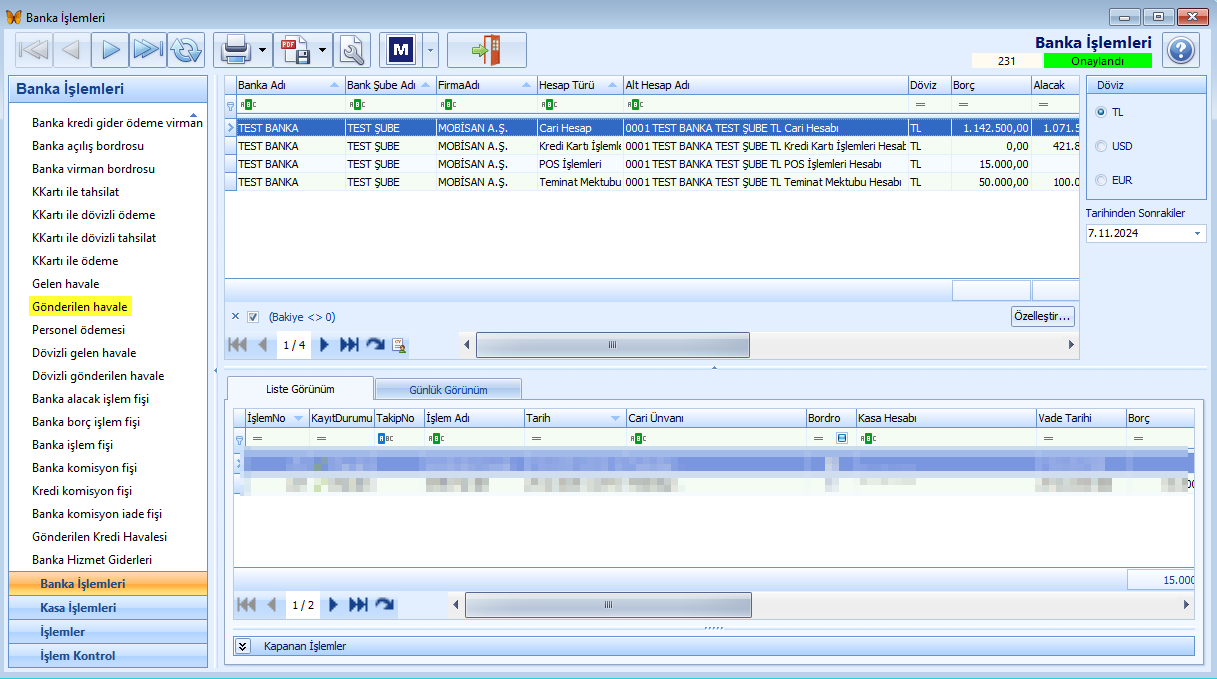Open the Tarihinden Sonrakiler date dropdown
The width and height of the screenshot is (1217, 679).
1198,233
